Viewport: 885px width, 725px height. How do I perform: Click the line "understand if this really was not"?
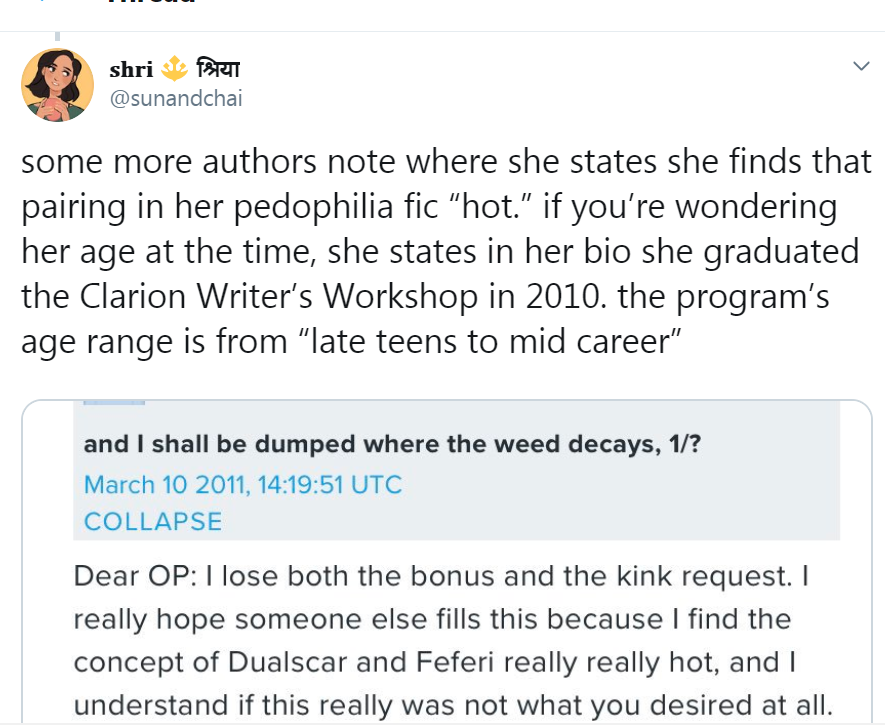pos(454,705)
